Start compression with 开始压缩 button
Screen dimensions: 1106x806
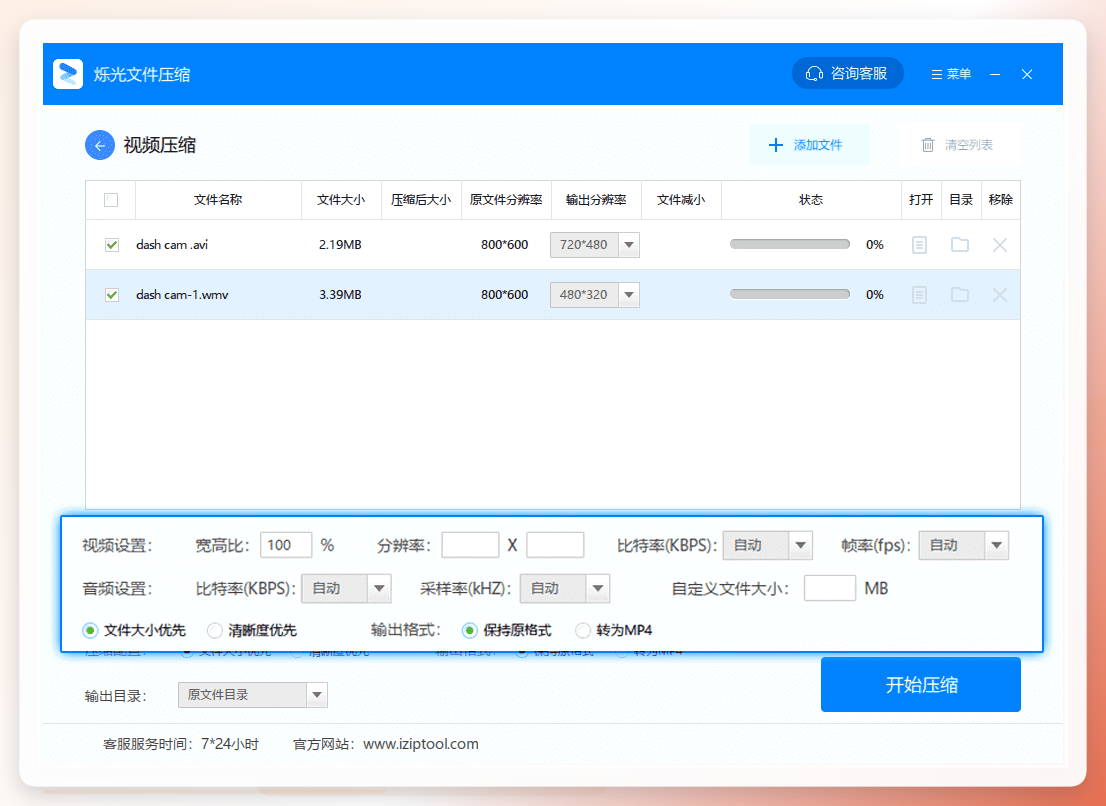920,685
